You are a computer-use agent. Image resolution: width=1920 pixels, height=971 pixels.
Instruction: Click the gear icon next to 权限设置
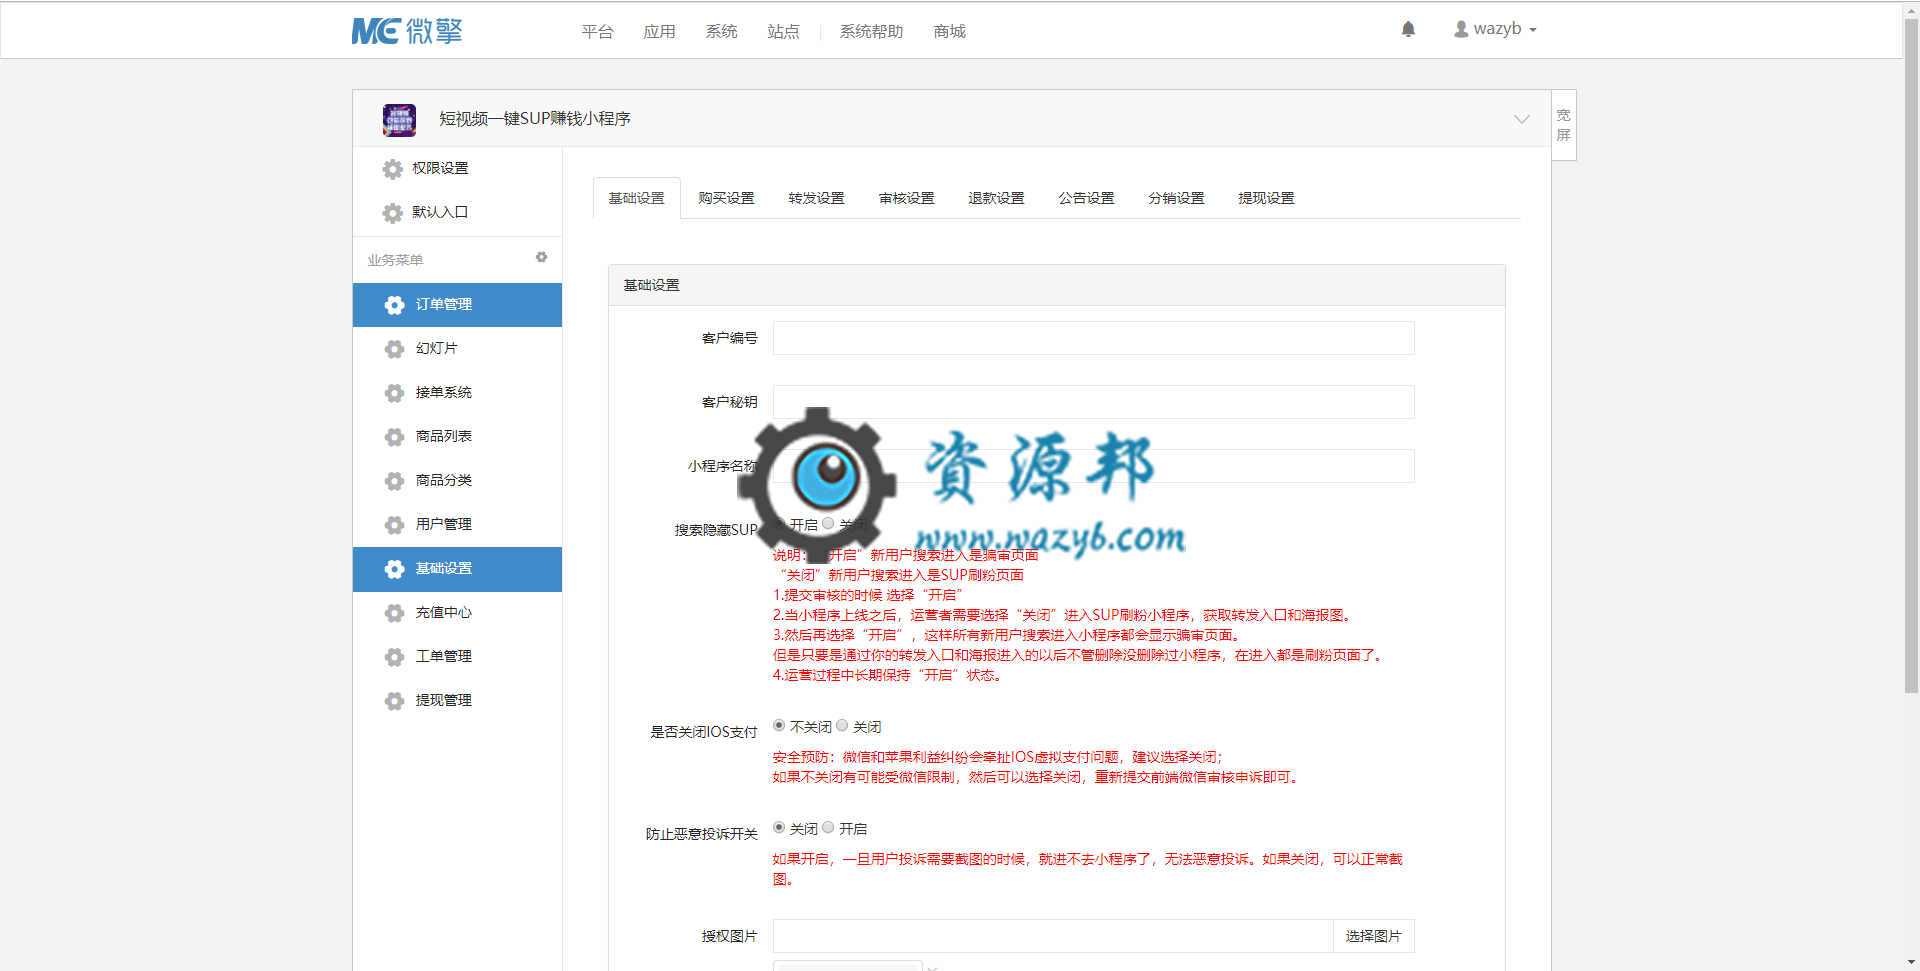[393, 169]
